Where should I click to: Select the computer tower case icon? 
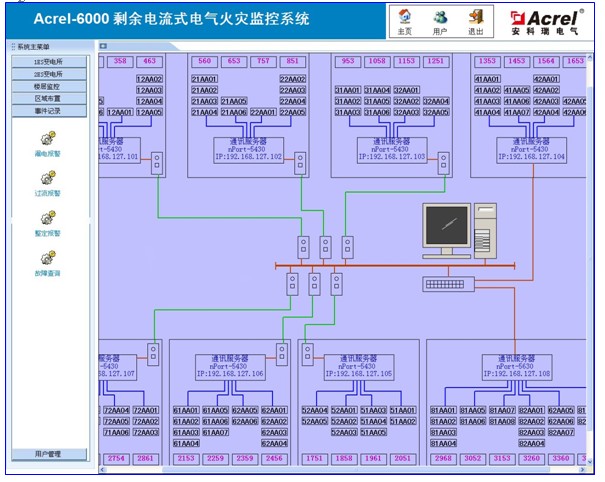tap(485, 230)
